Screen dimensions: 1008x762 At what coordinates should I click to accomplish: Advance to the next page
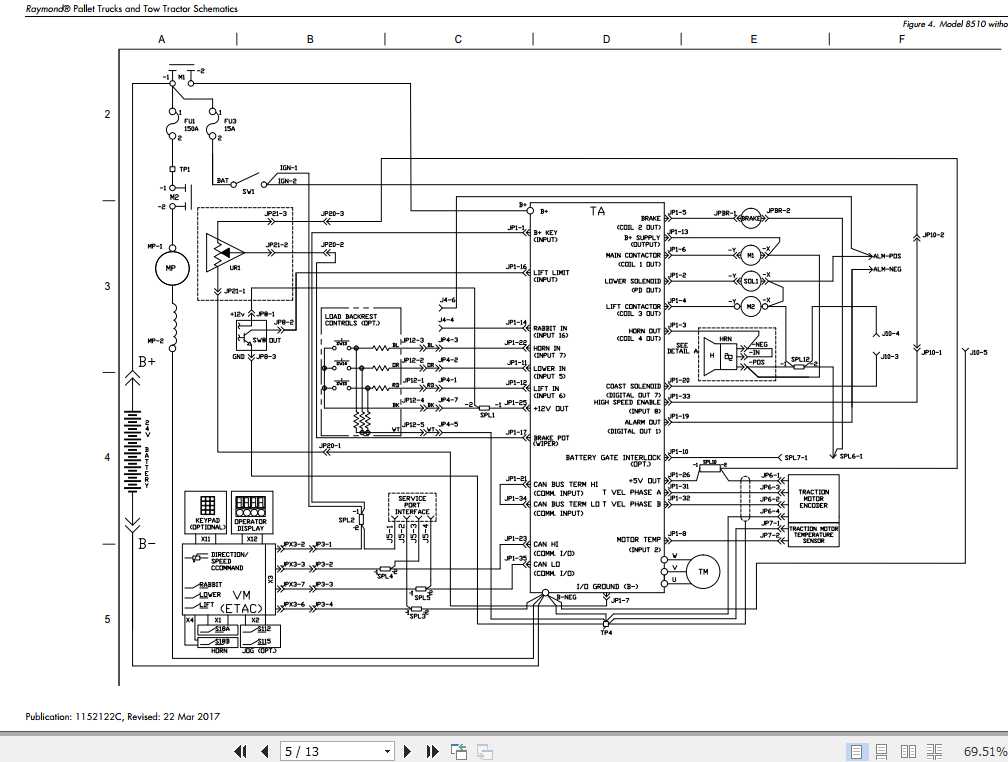point(407,750)
